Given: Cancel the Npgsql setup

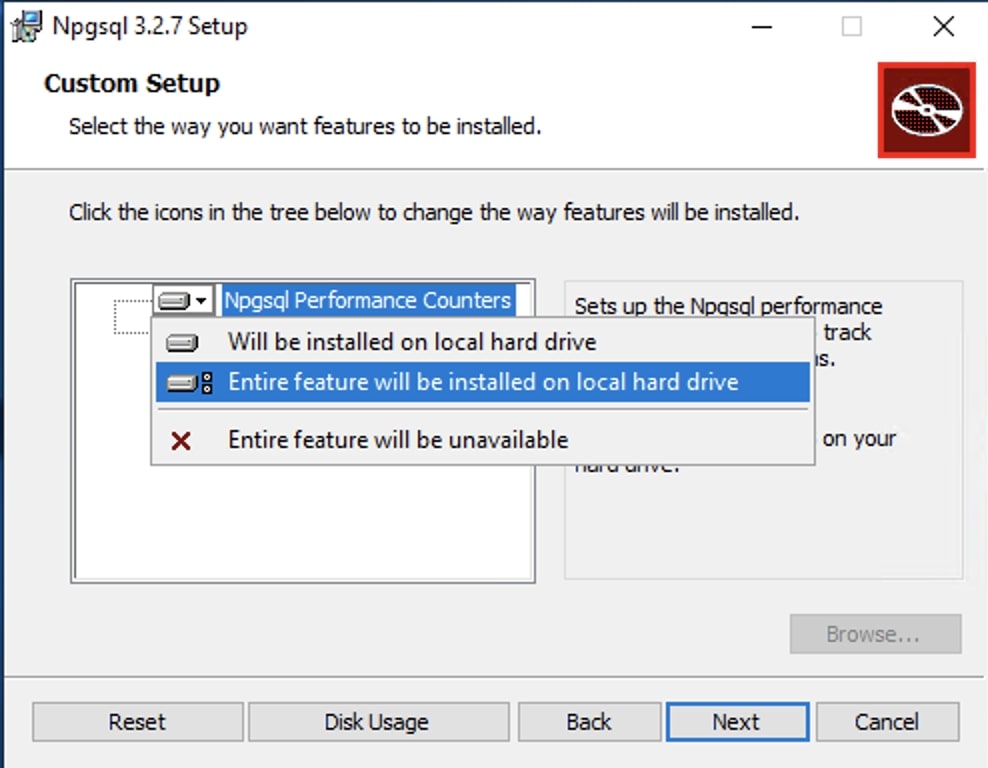Looking at the screenshot, I should pos(887,721).
